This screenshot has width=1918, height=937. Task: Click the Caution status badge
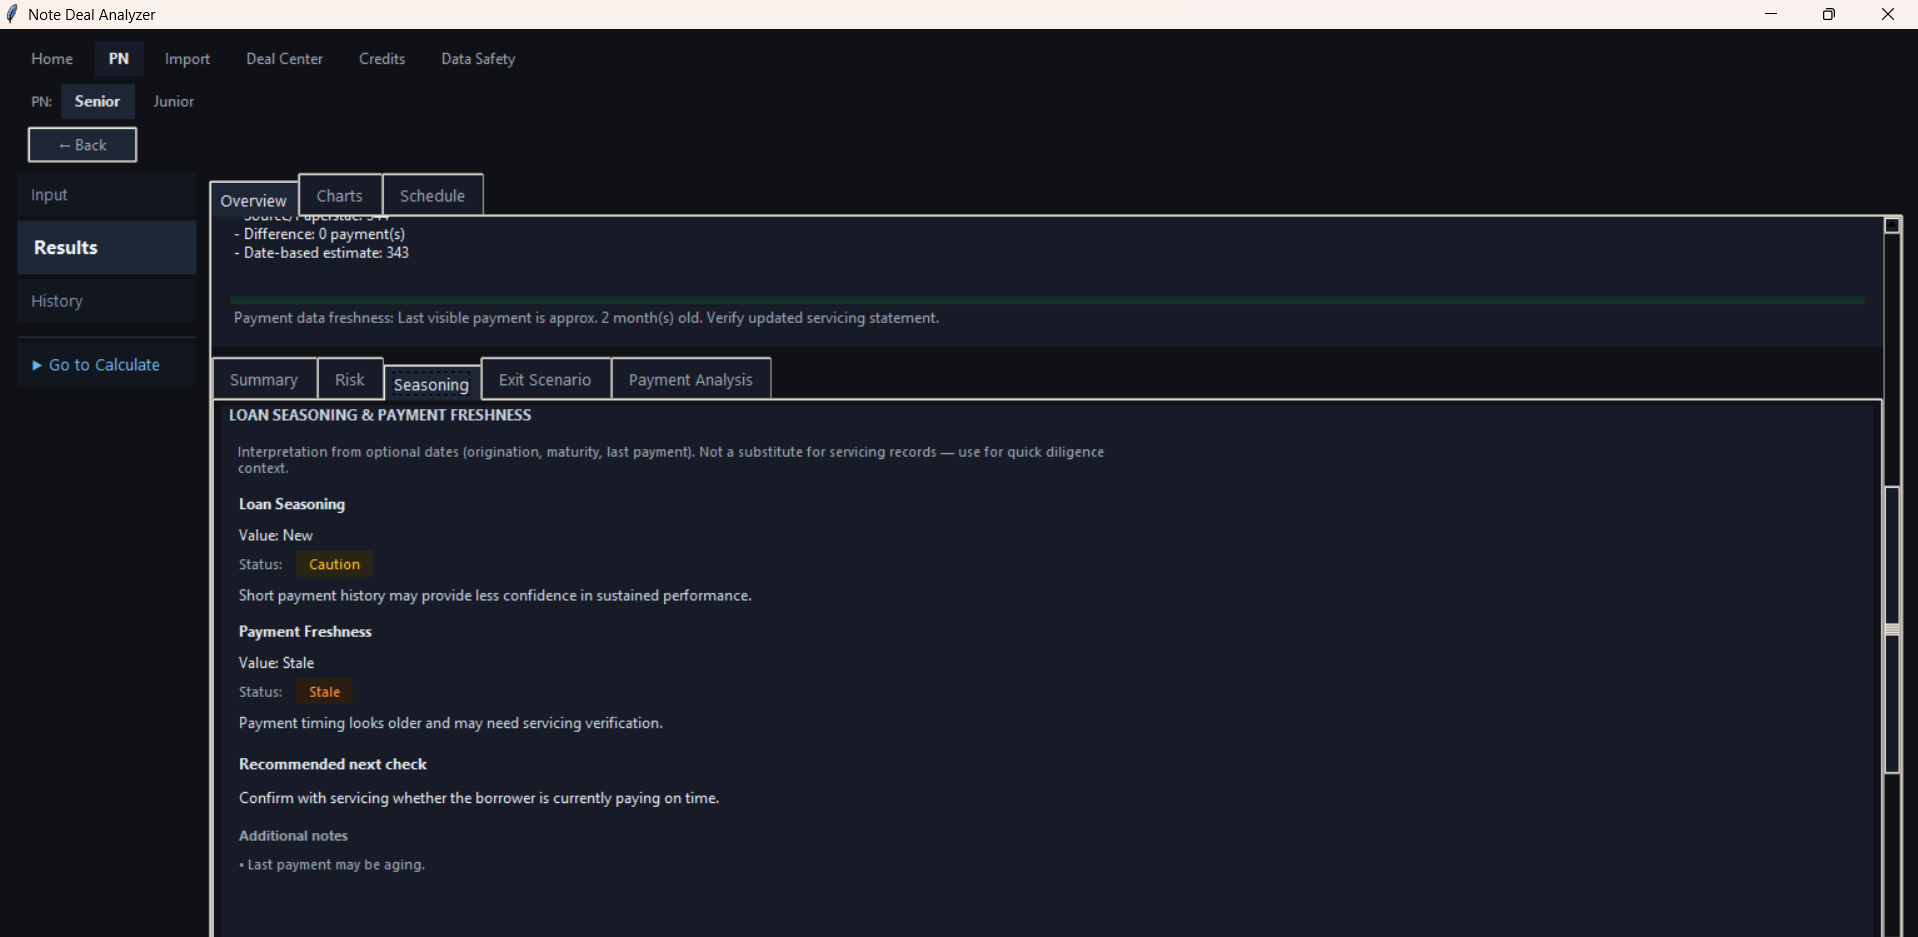click(x=334, y=564)
